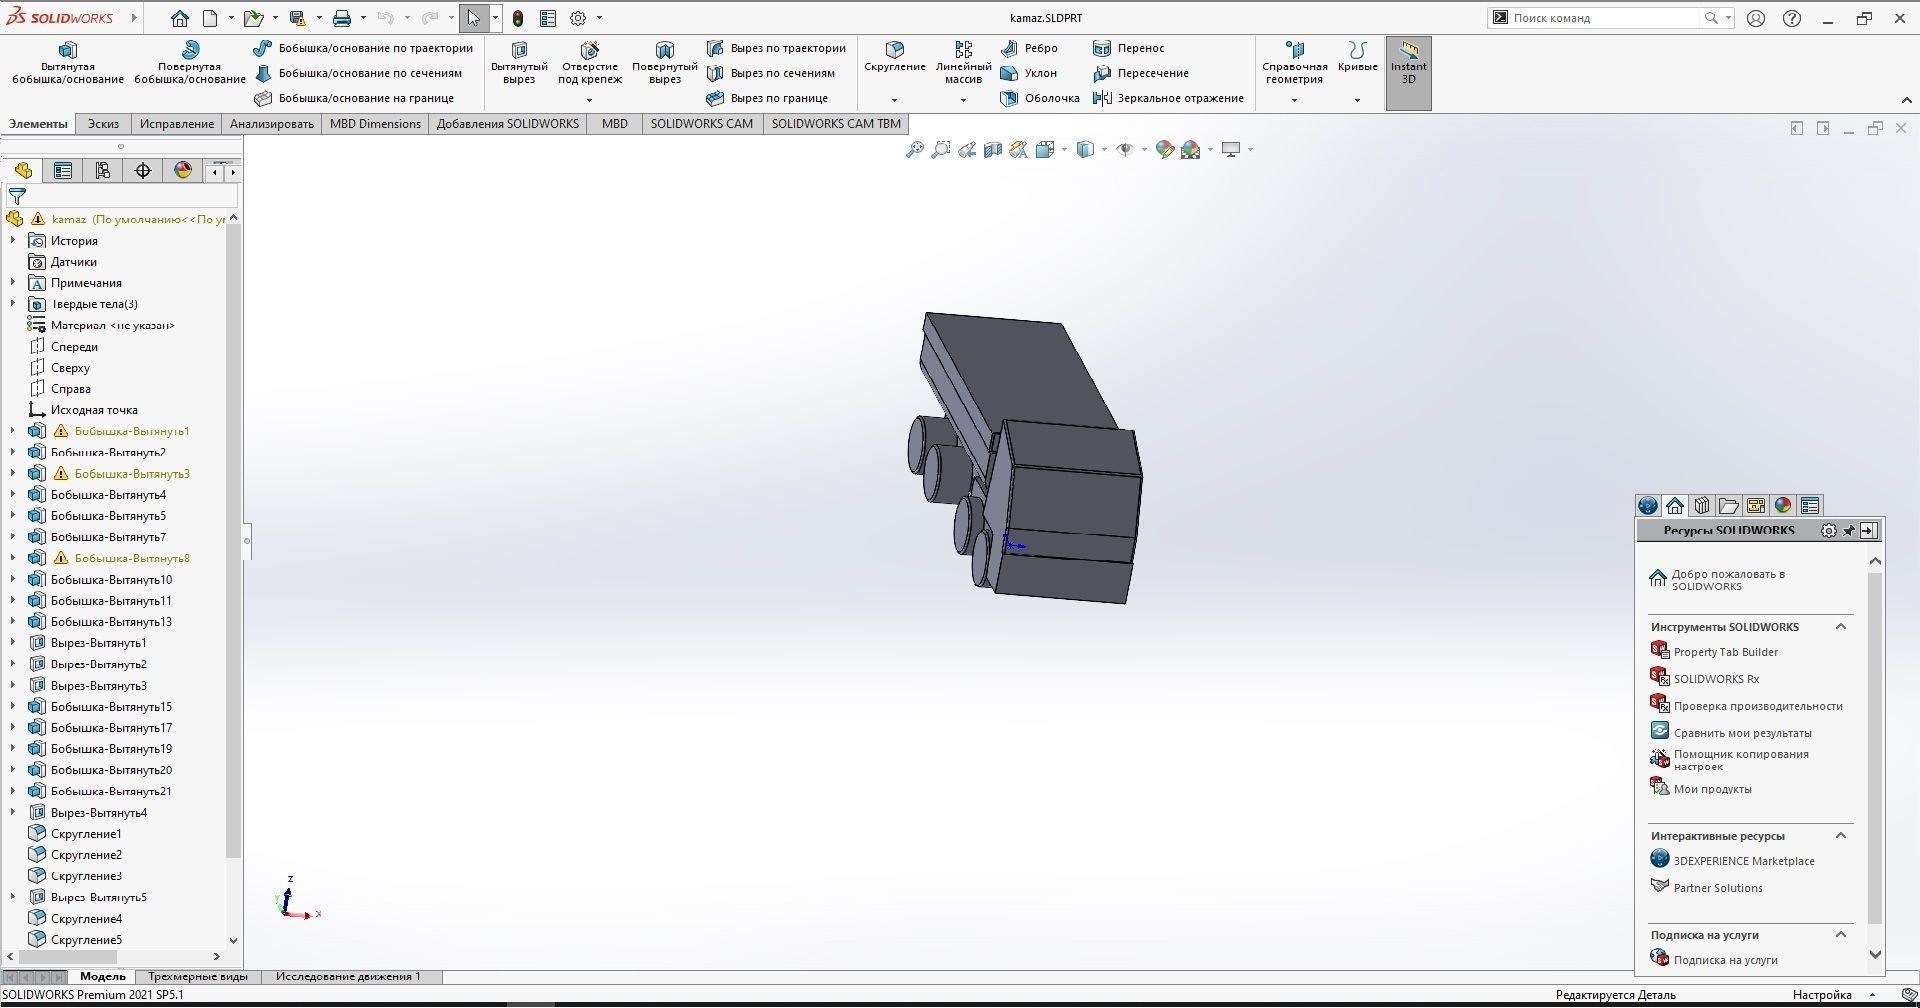This screenshot has height=1008, width=1920.
Task: Click Бобышка/основание по траектории swept boss
Action: pos(363,48)
